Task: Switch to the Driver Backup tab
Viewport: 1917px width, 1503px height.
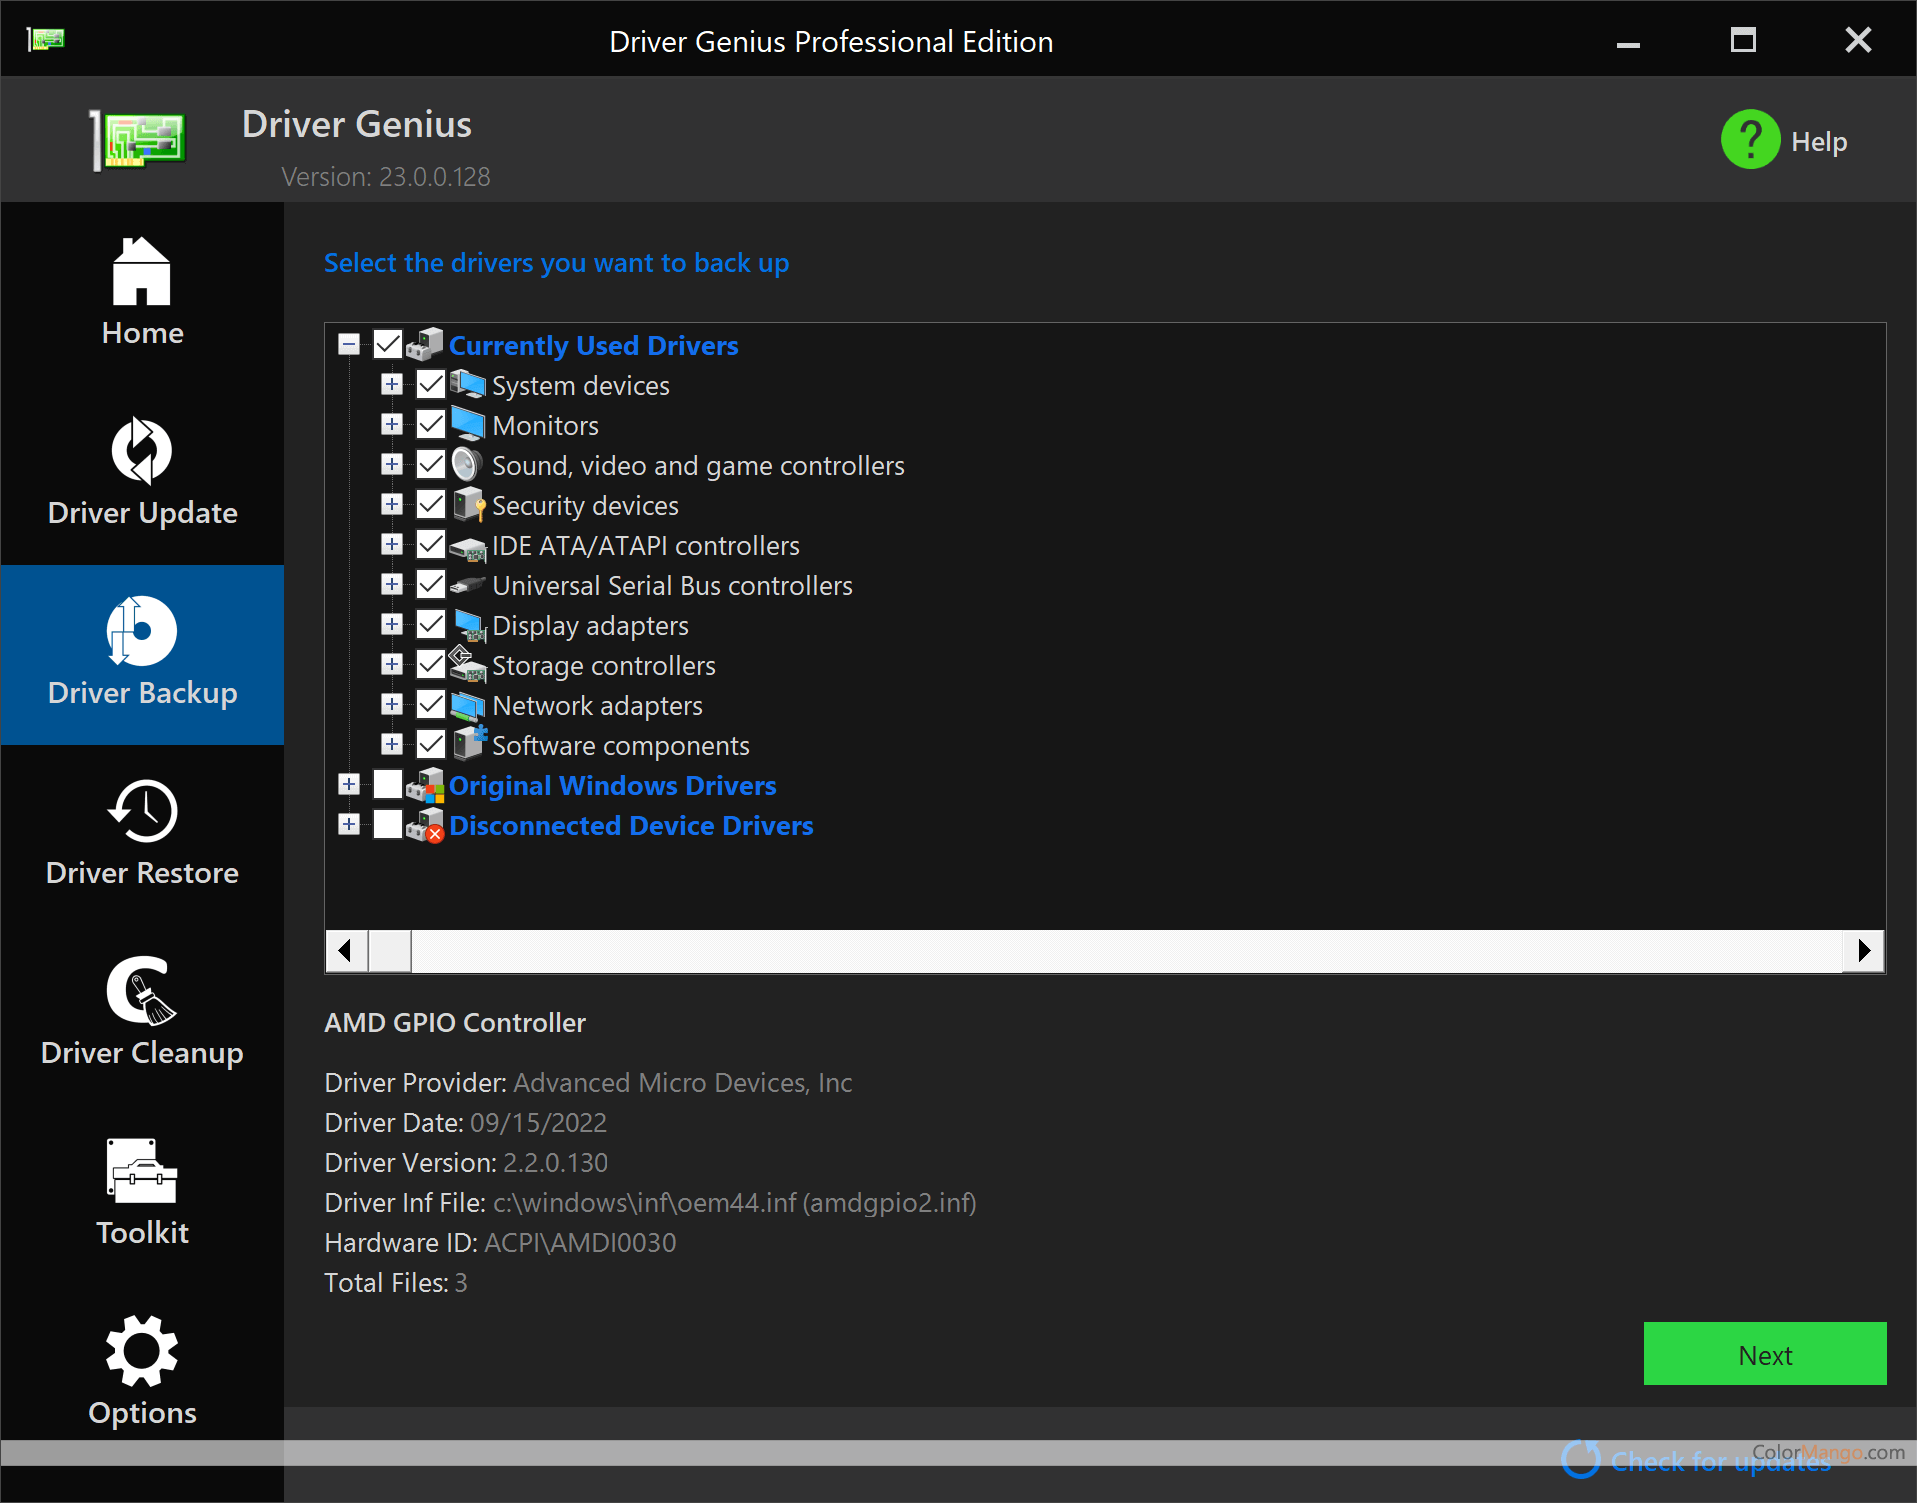Action: [142, 655]
